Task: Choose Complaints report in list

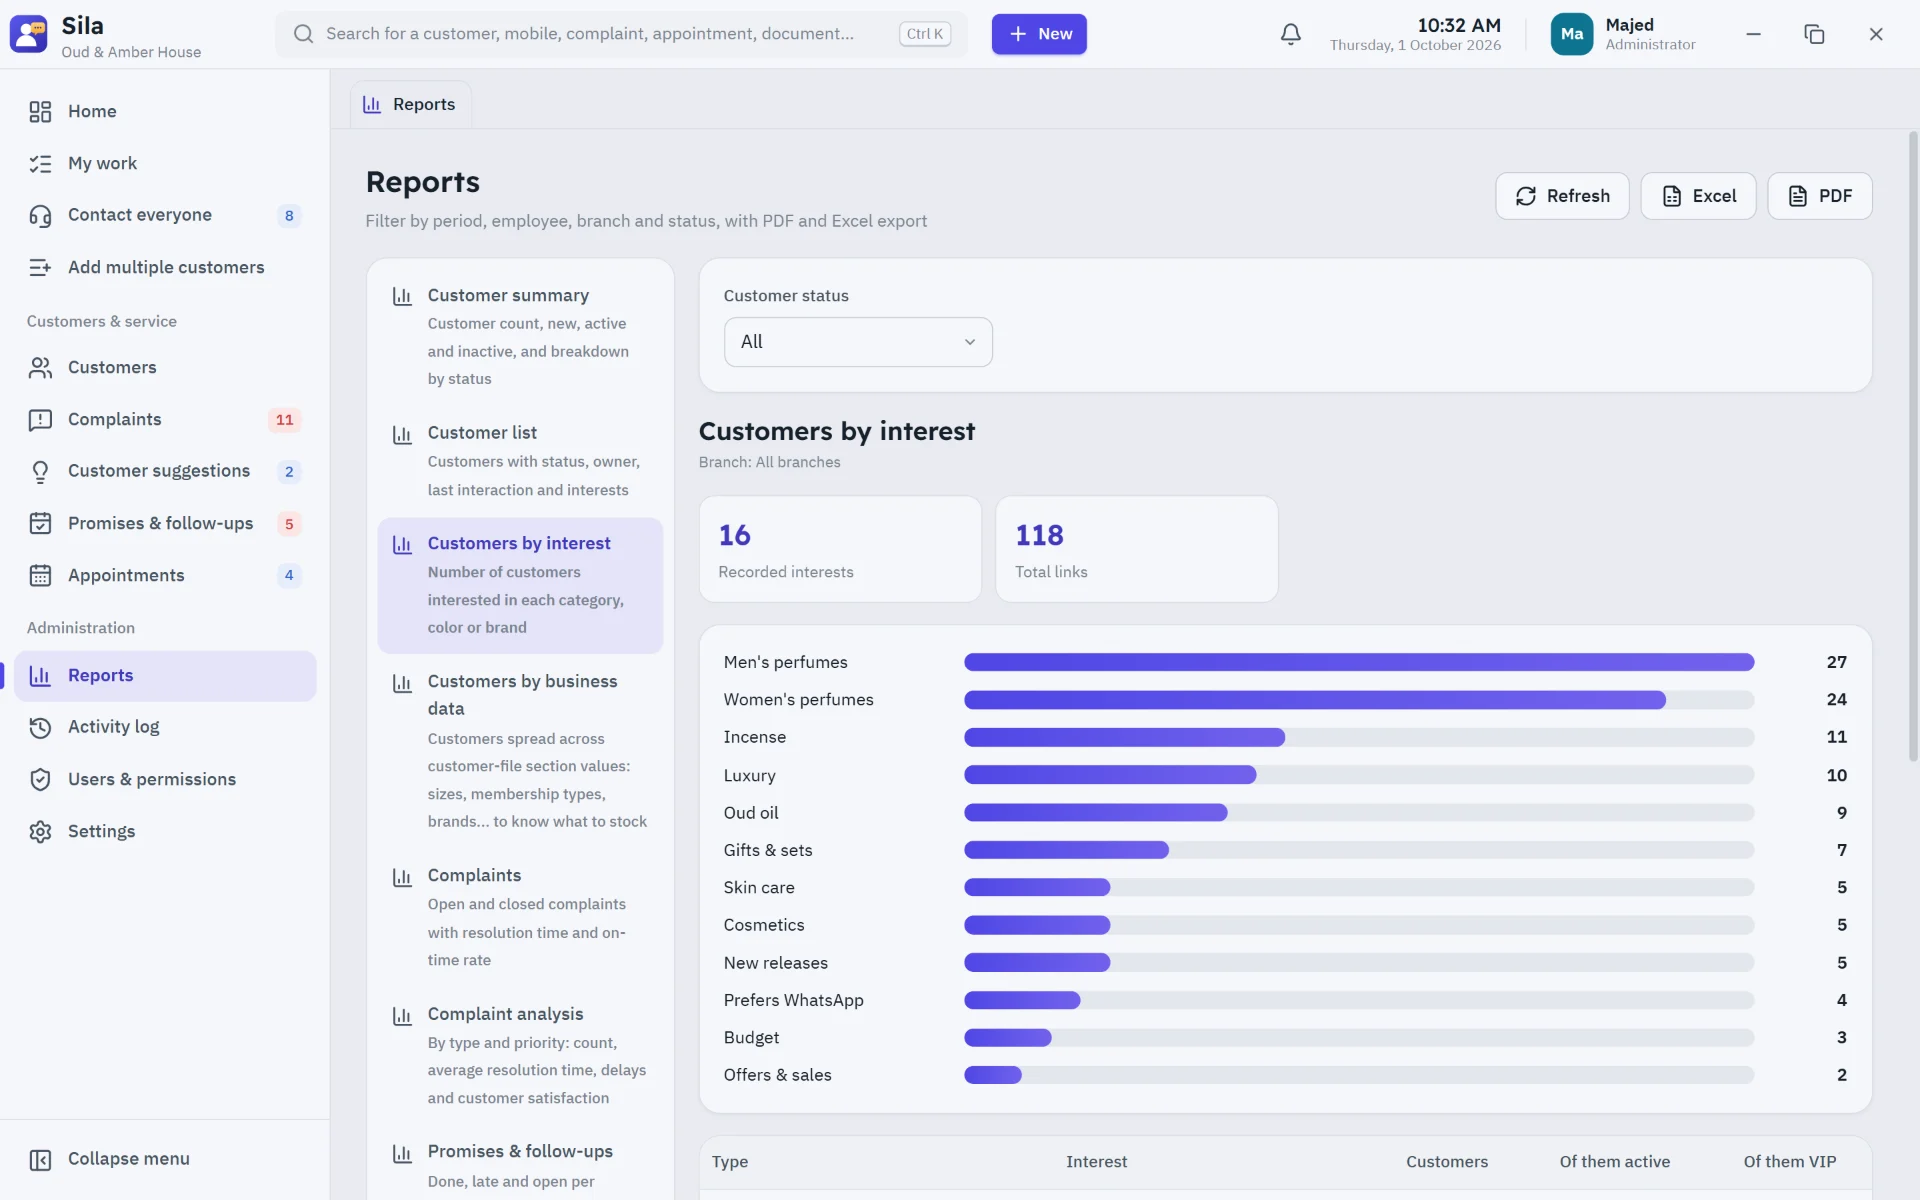Action: (x=520, y=917)
